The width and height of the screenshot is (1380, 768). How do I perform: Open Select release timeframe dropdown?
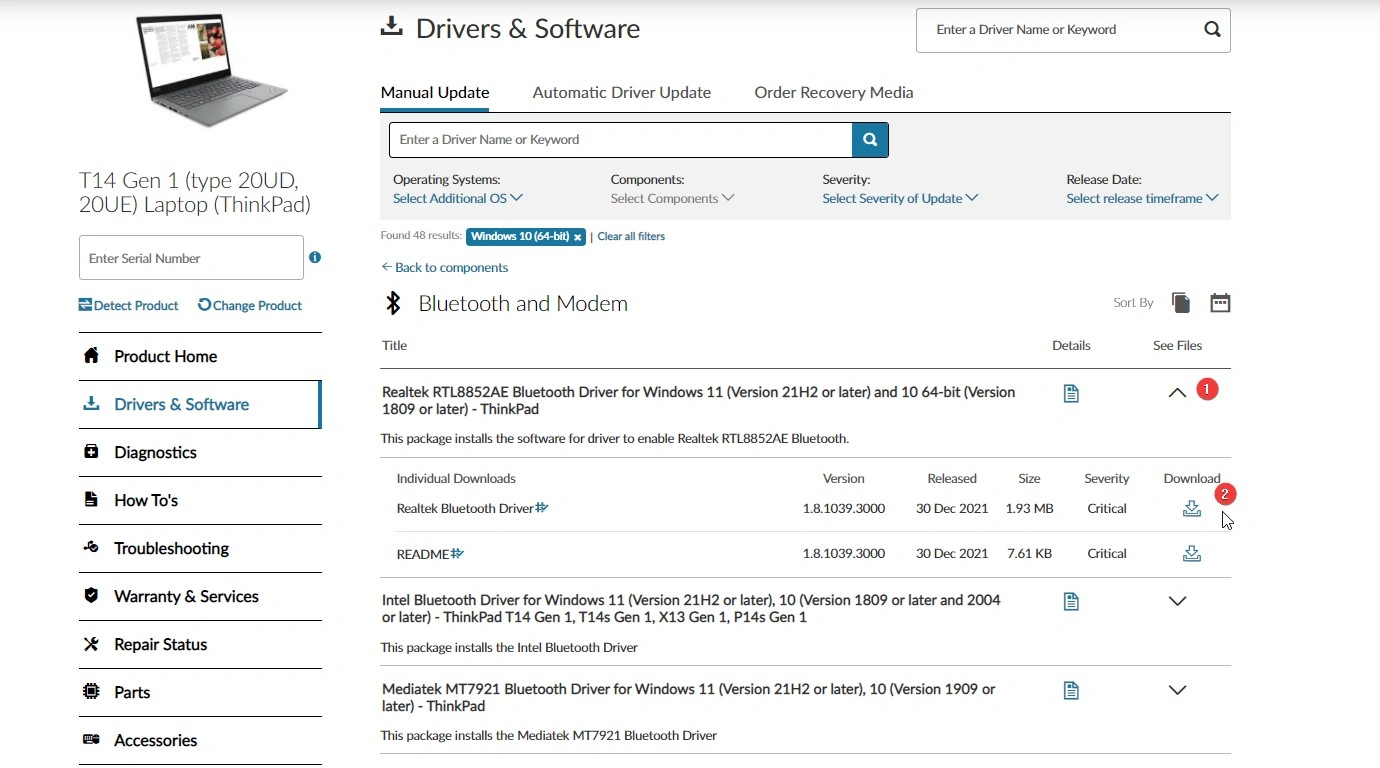tap(1143, 198)
